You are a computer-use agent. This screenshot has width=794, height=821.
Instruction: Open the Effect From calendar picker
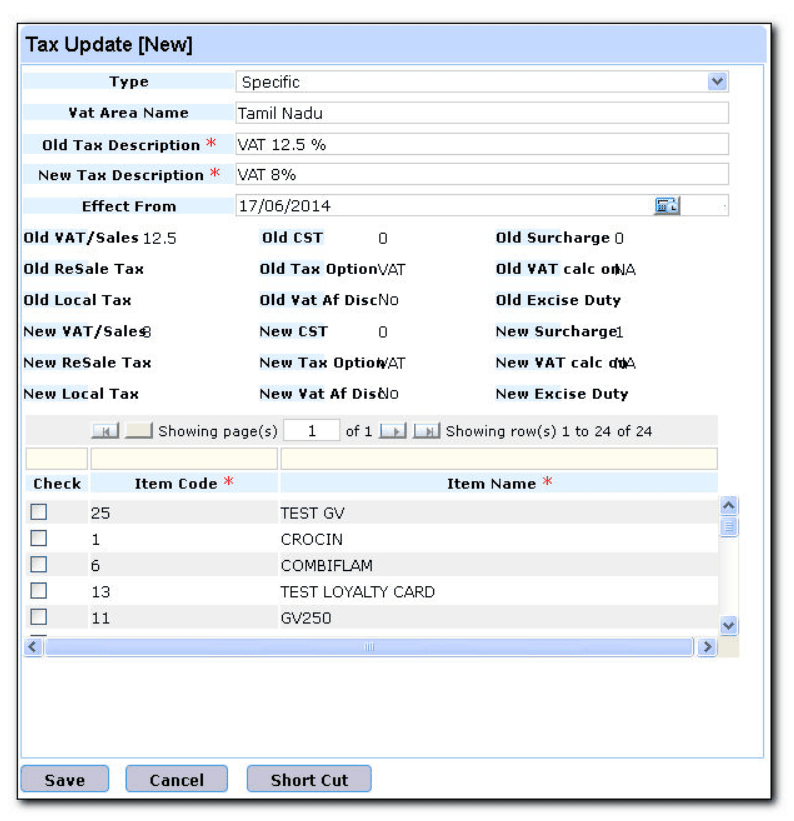(x=667, y=206)
